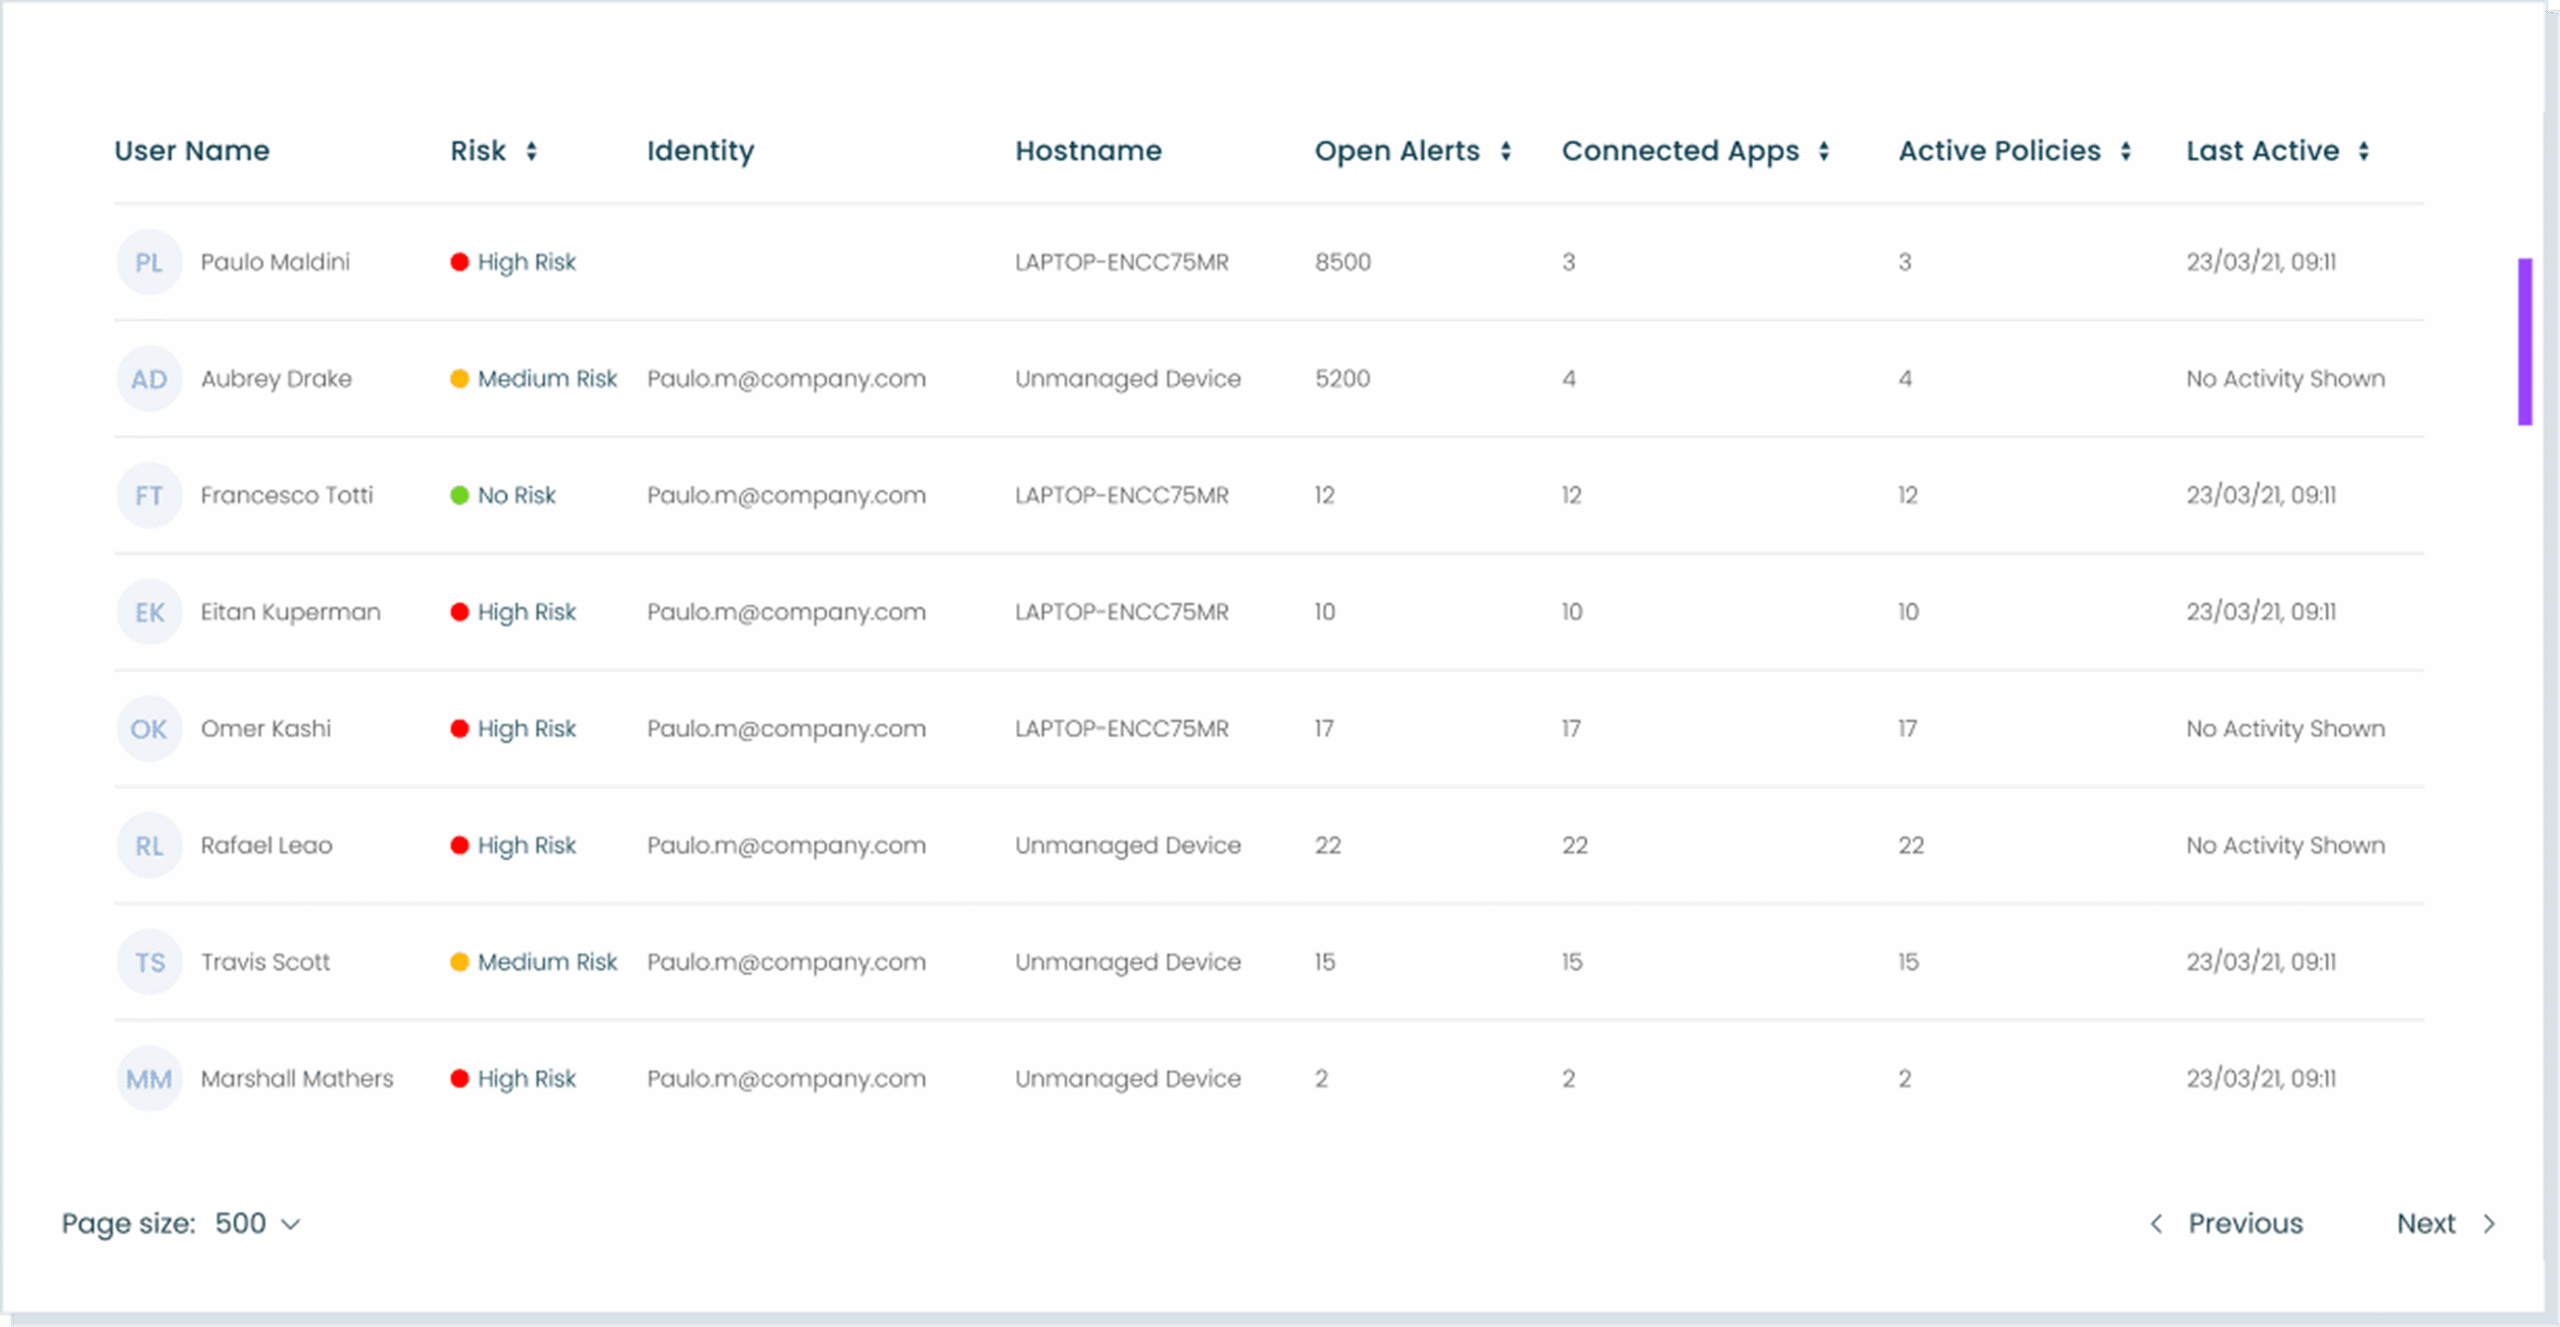Image resolution: width=2560 pixels, height=1327 pixels.
Task: Open Travis Scott's user name
Action: click(x=265, y=962)
